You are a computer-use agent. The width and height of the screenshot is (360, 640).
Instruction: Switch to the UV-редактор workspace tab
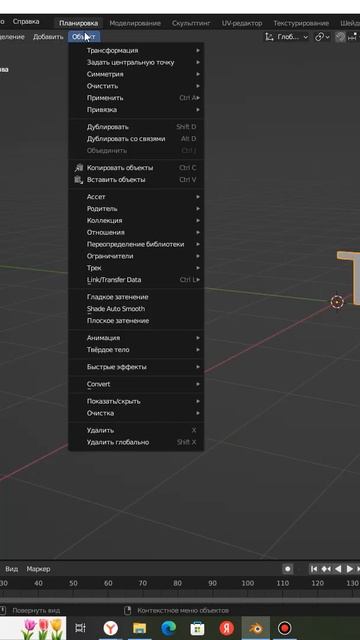click(x=242, y=23)
